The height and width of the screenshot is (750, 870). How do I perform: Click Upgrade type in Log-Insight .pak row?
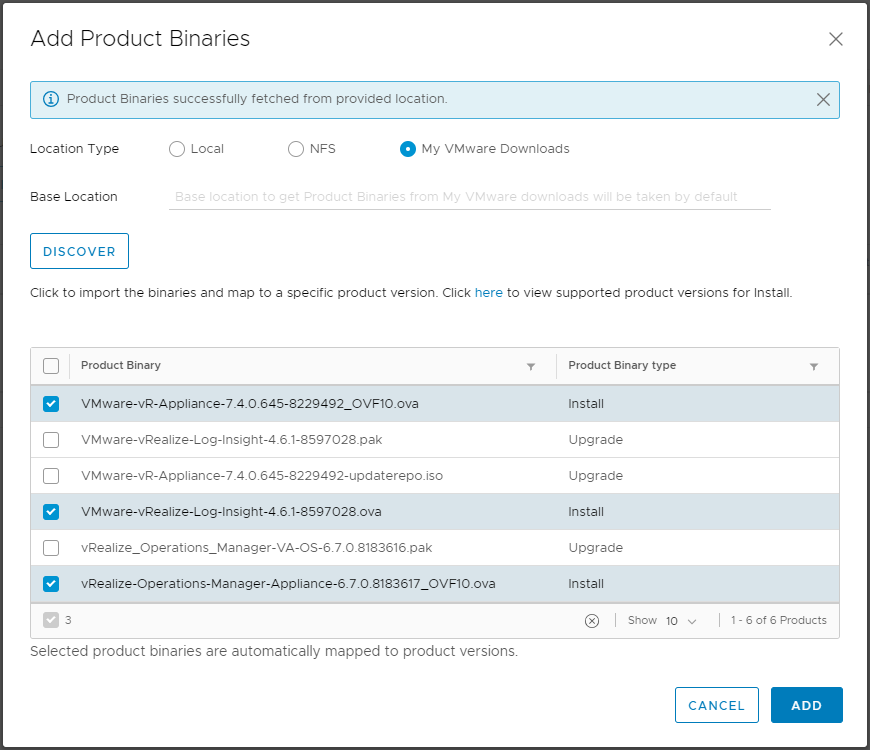595,440
